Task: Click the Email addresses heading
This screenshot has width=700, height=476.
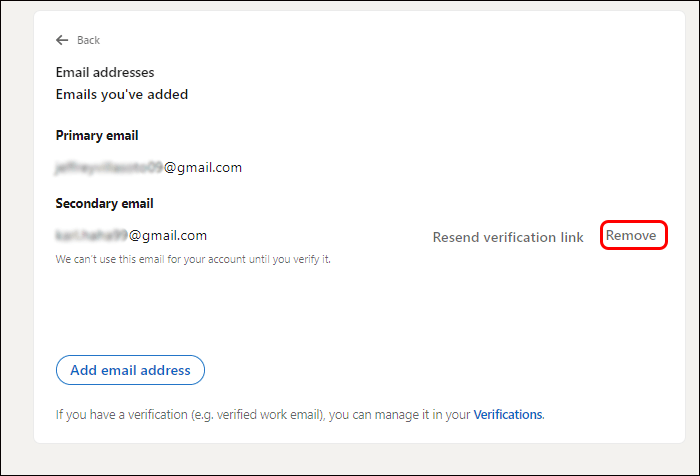Action: 105,72
